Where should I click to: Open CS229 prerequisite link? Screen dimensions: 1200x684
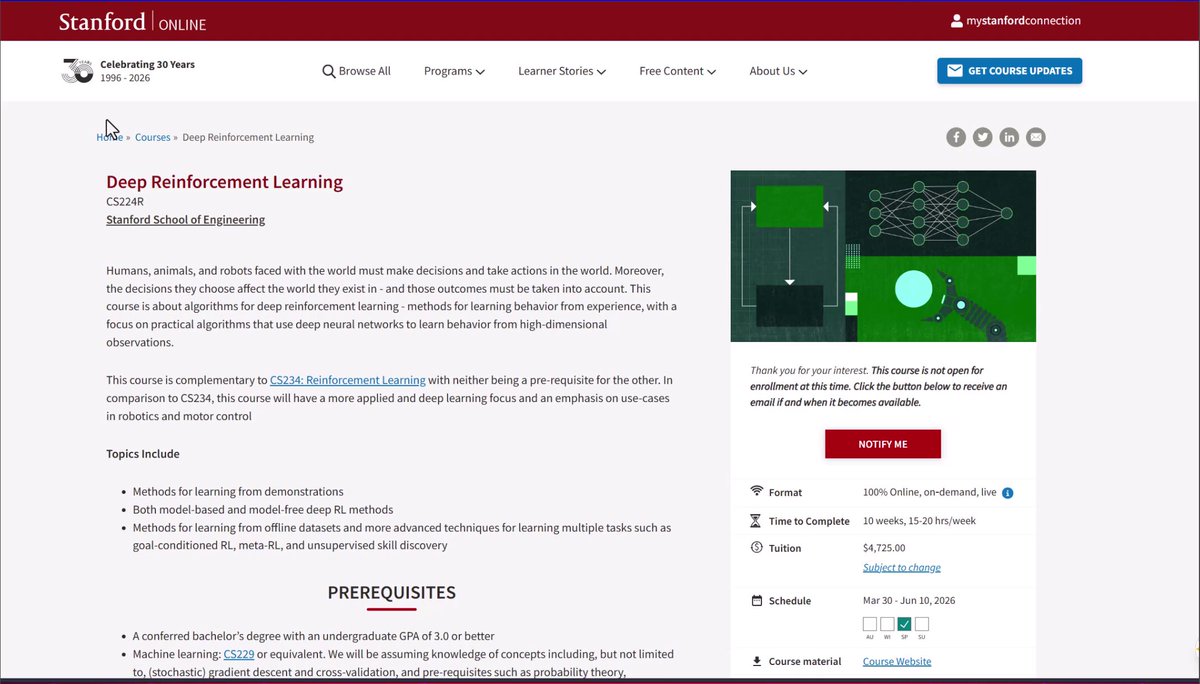[x=238, y=654]
